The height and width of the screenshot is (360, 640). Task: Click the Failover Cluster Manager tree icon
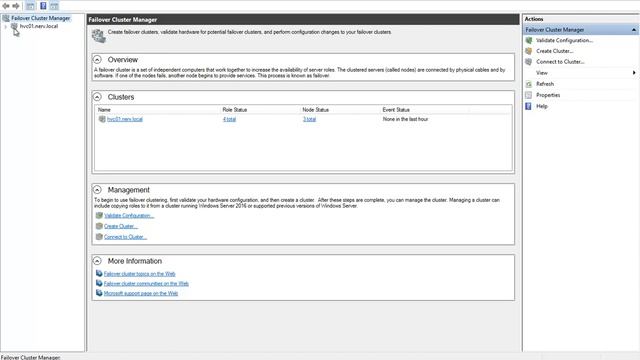click(x=6, y=18)
